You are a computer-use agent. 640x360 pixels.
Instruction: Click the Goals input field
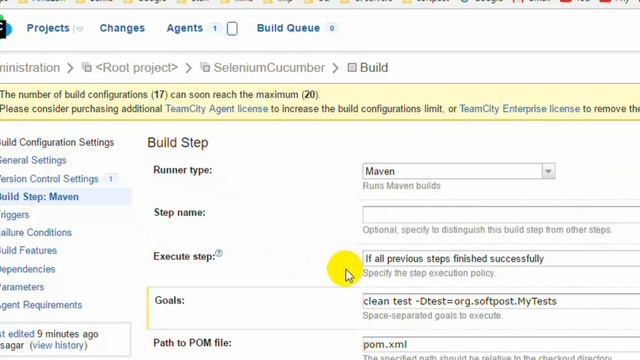(x=501, y=301)
